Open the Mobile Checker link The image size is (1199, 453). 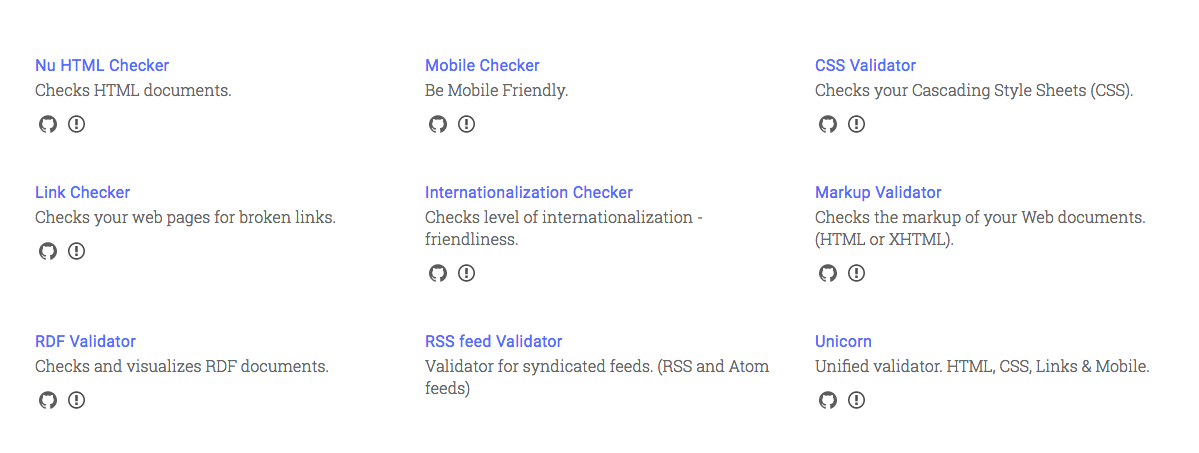(x=483, y=66)
